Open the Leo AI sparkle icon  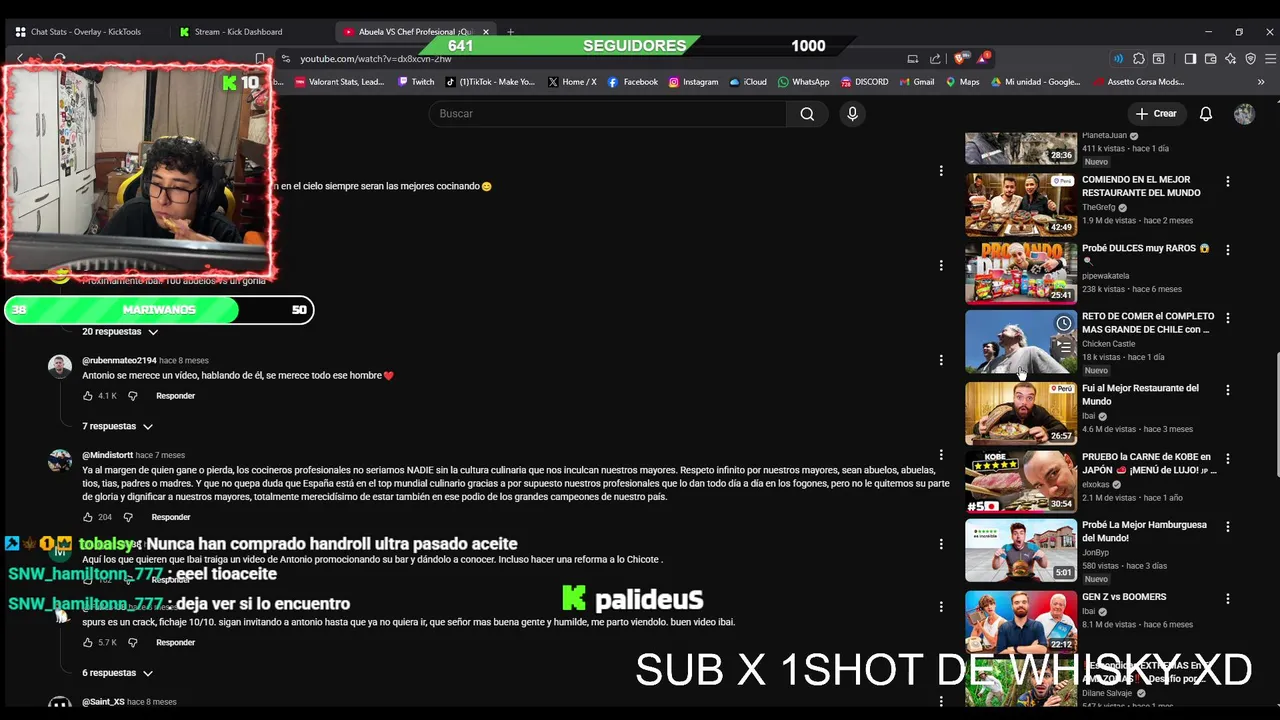pyautogui.click(x=1230, y=59)
